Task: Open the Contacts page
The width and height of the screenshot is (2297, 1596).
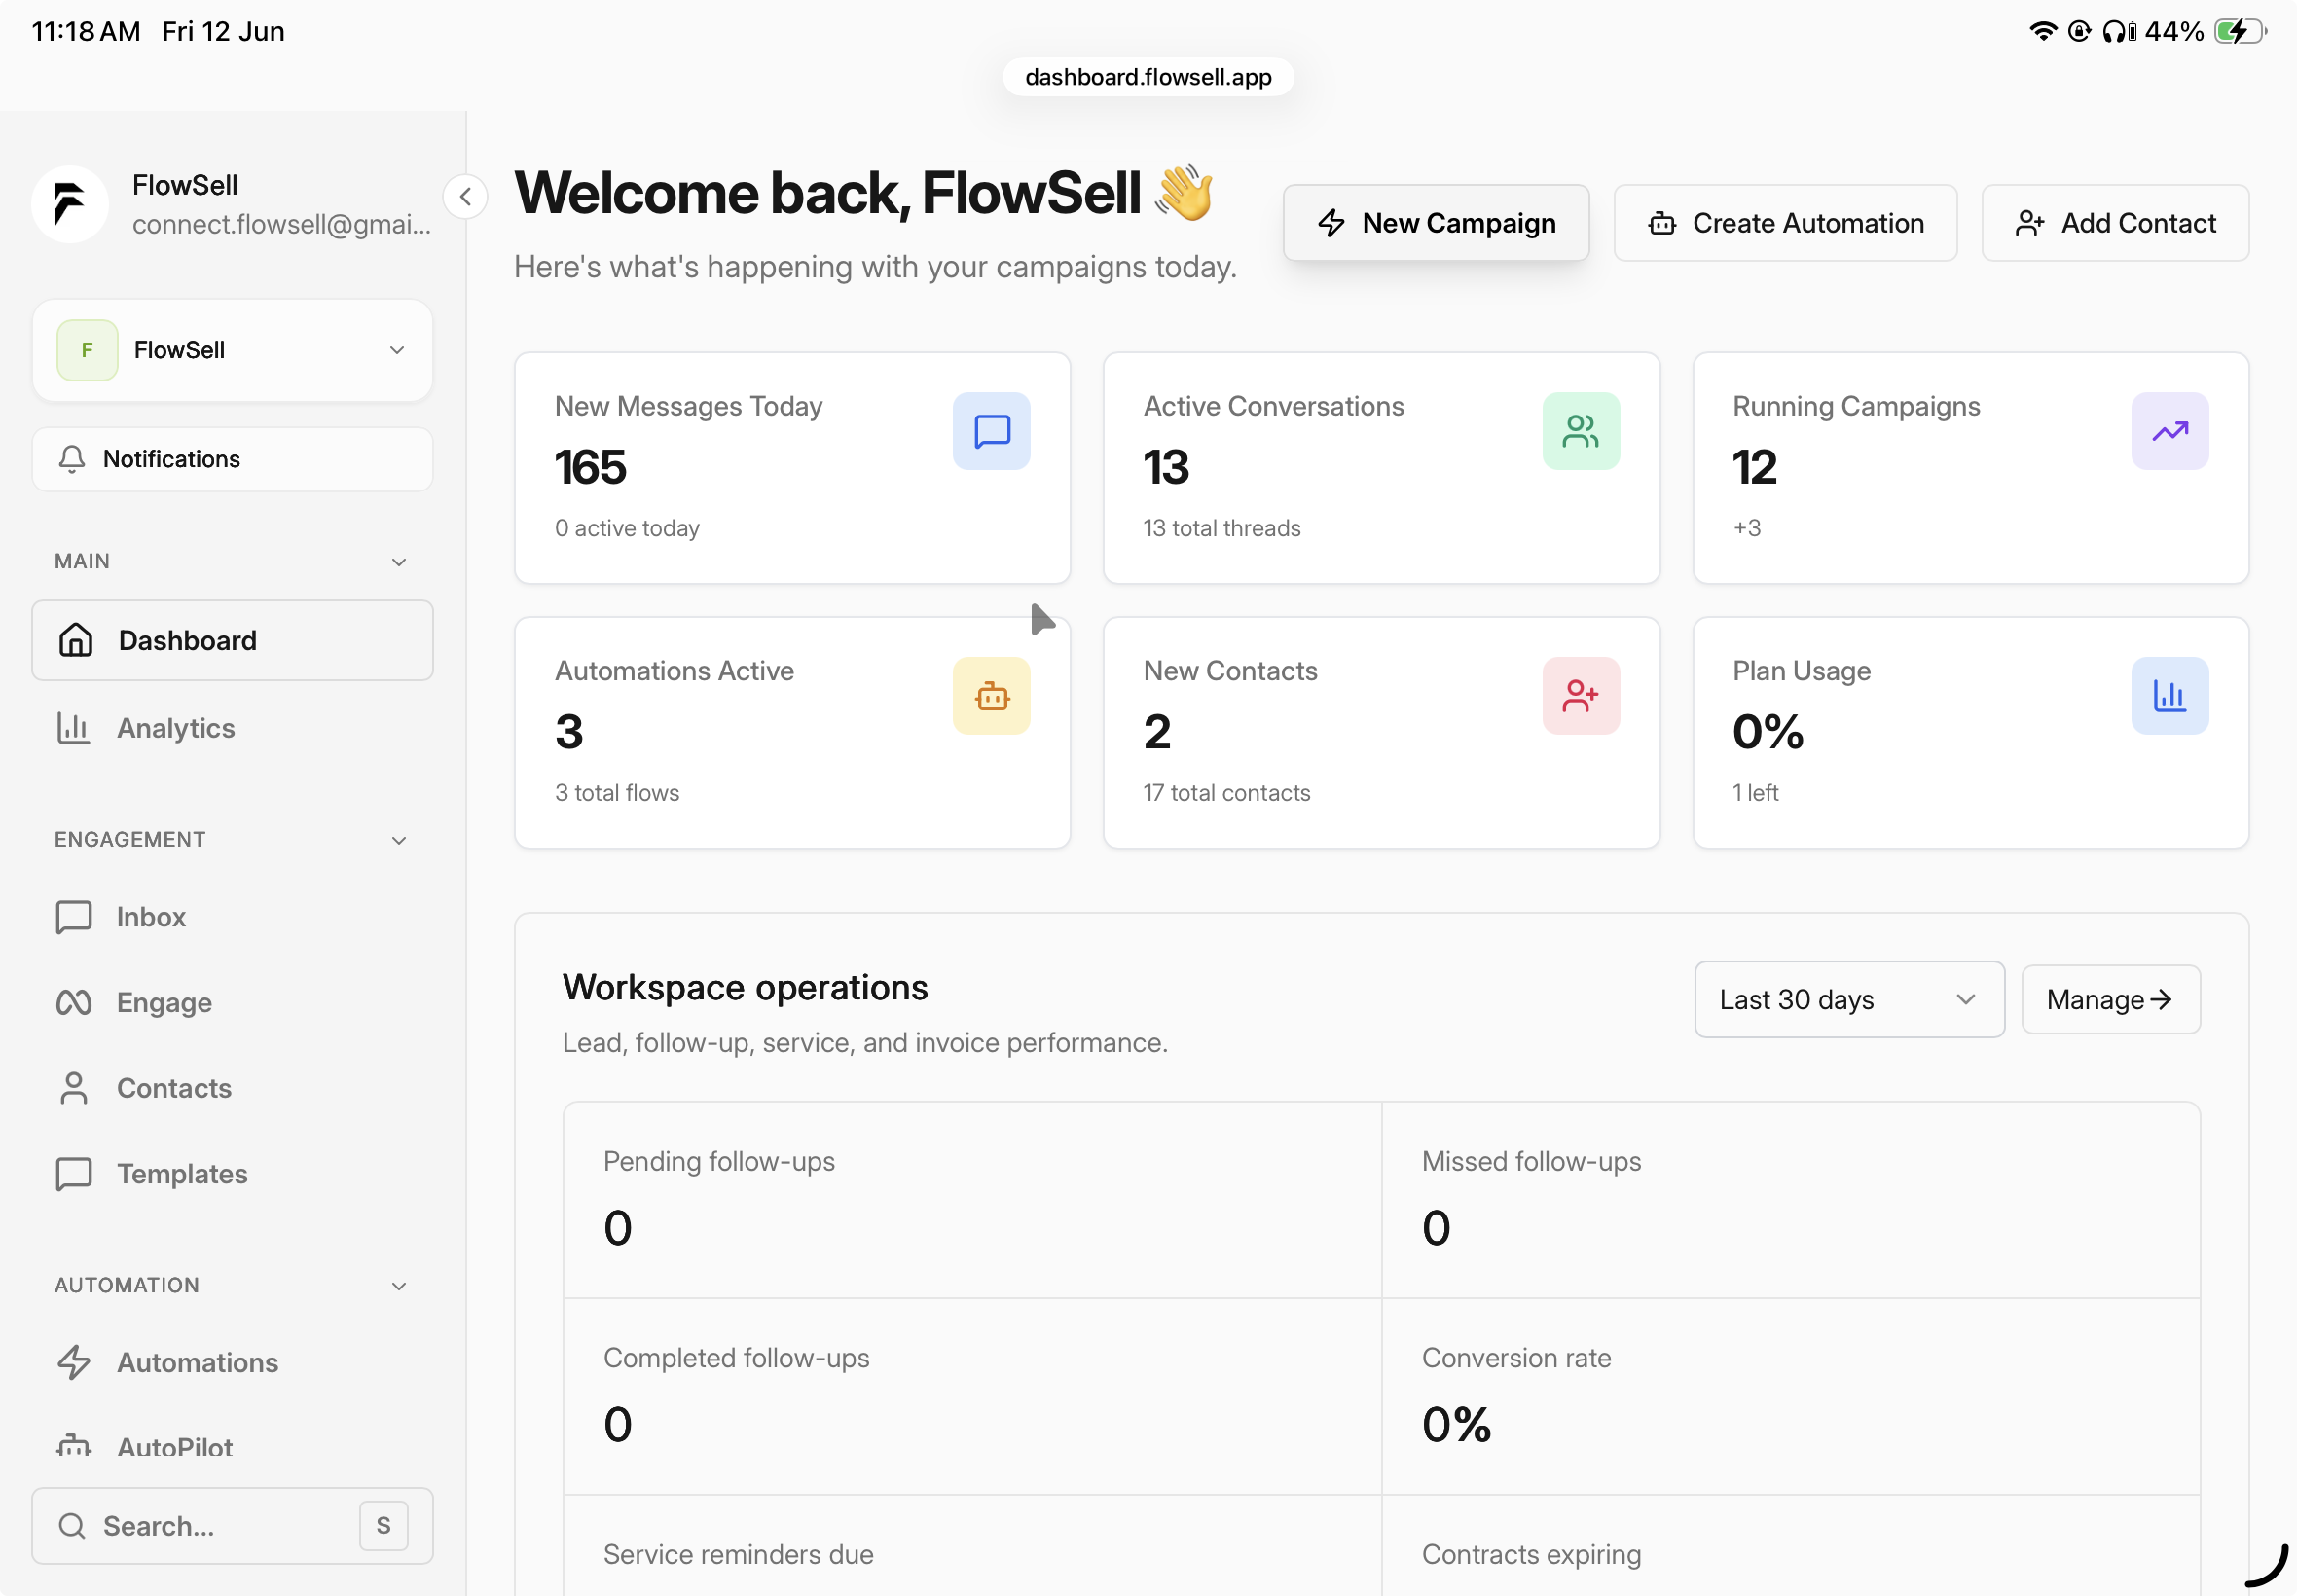Action: click(233, 1088)
